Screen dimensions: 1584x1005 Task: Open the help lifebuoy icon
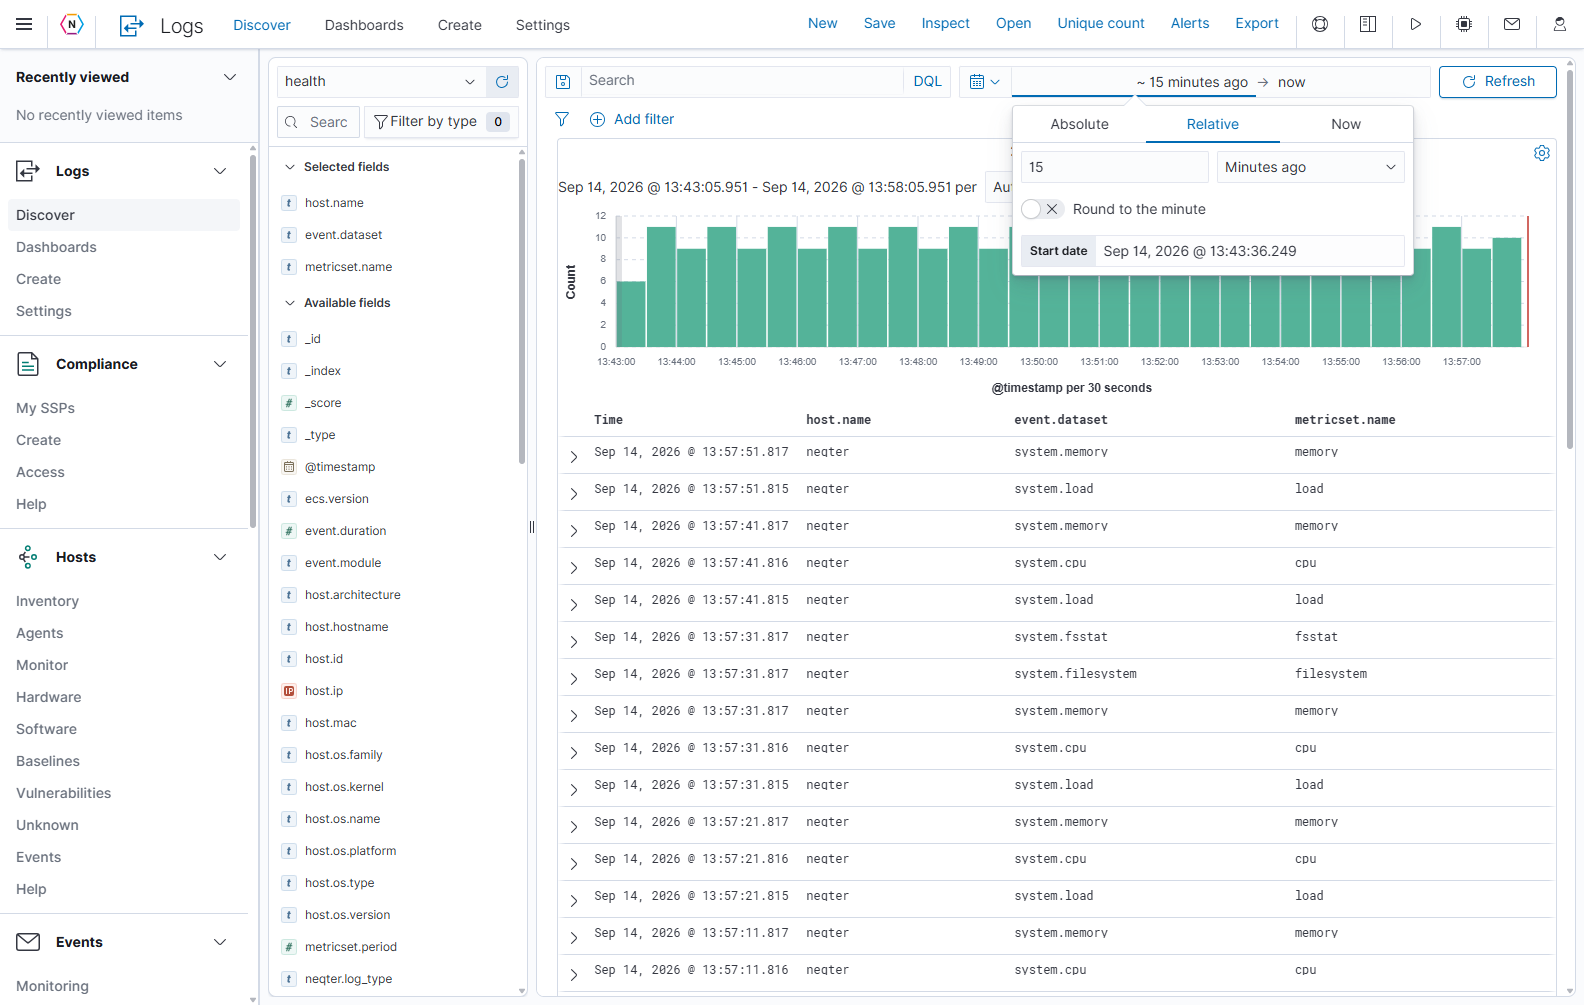pos(1320,24)
